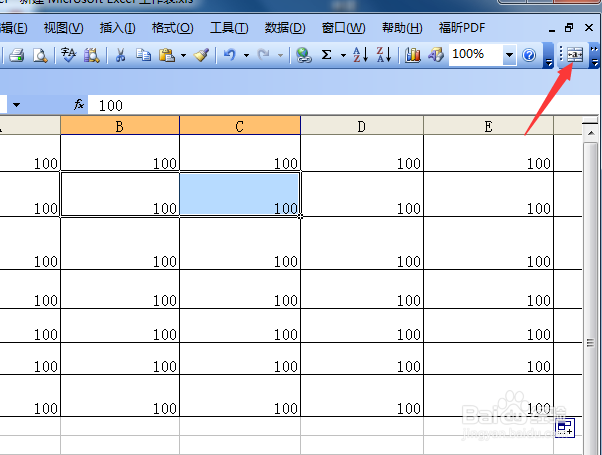The height and width of the screenshot is (455, 602).
Task: Select cell B4 containing 100
Action: click(120, 289)
